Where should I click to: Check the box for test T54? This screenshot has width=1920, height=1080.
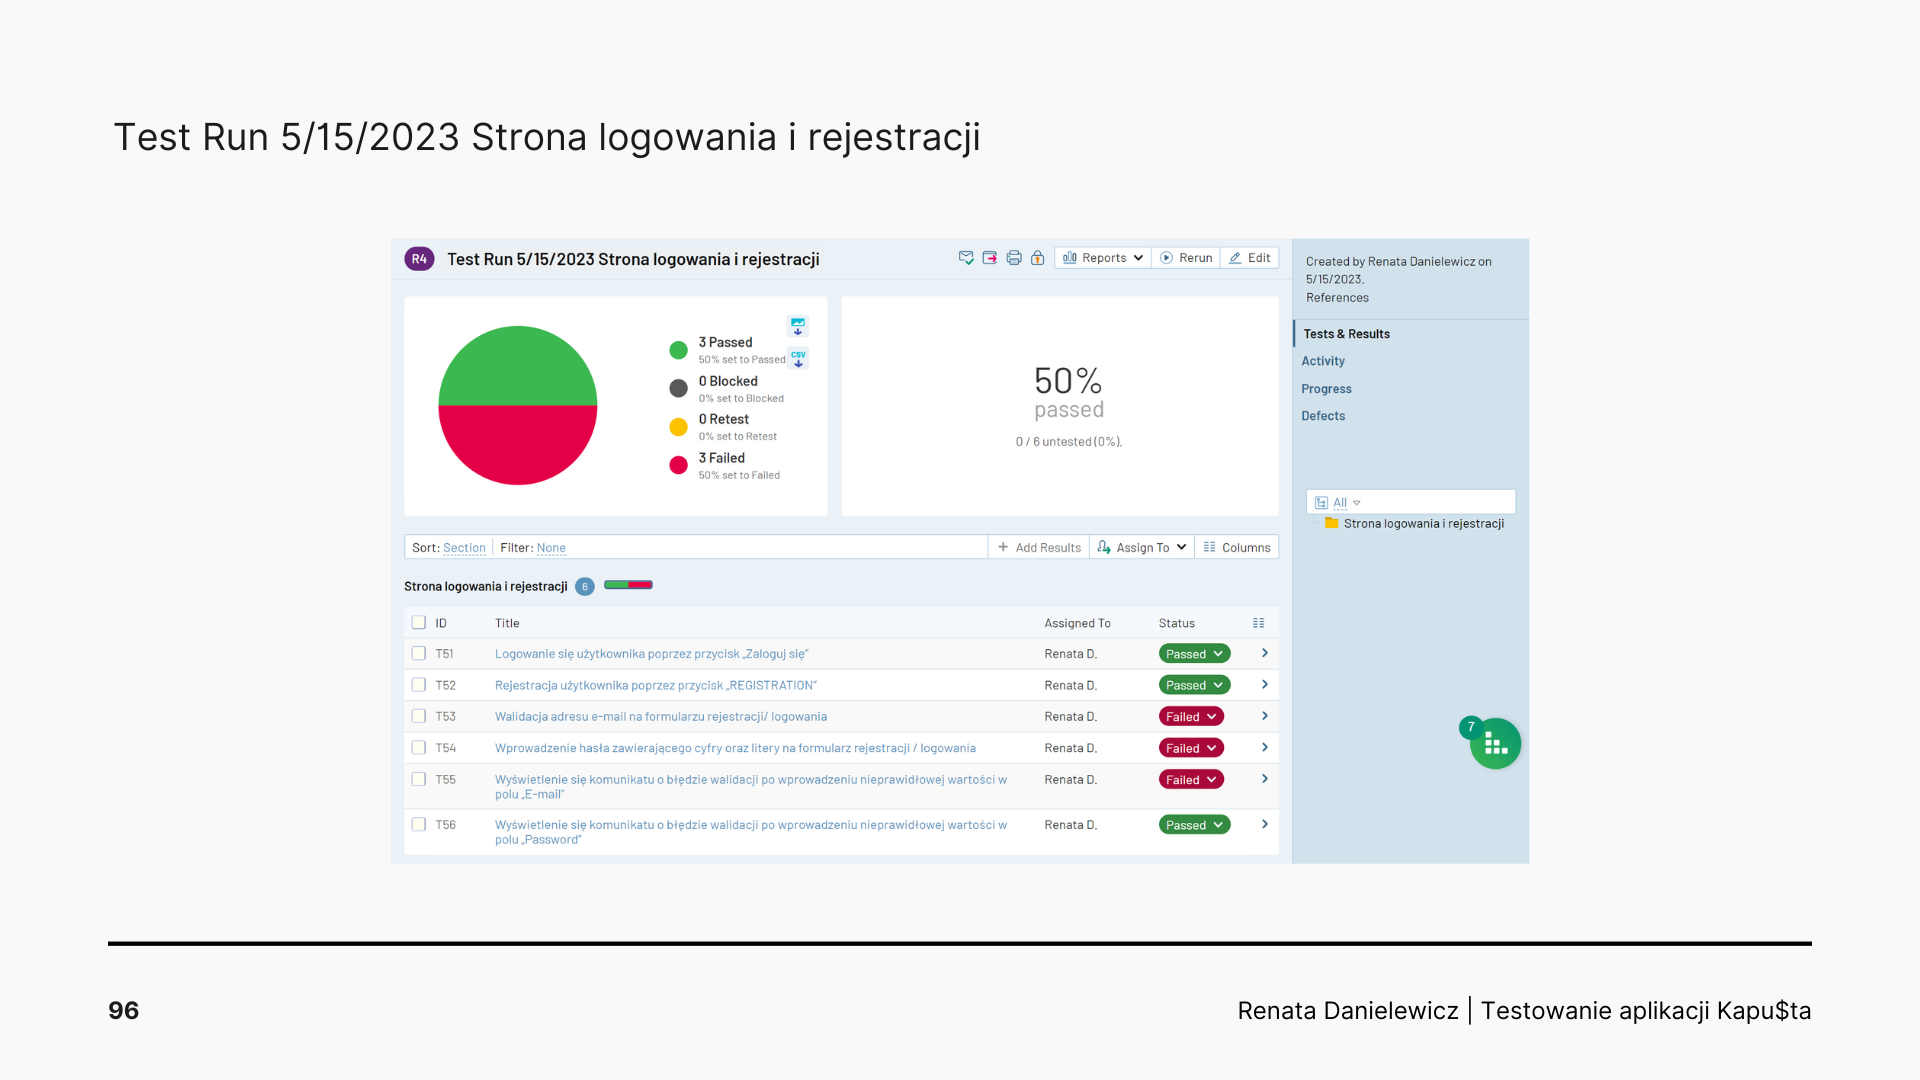[x=419, y=748]
